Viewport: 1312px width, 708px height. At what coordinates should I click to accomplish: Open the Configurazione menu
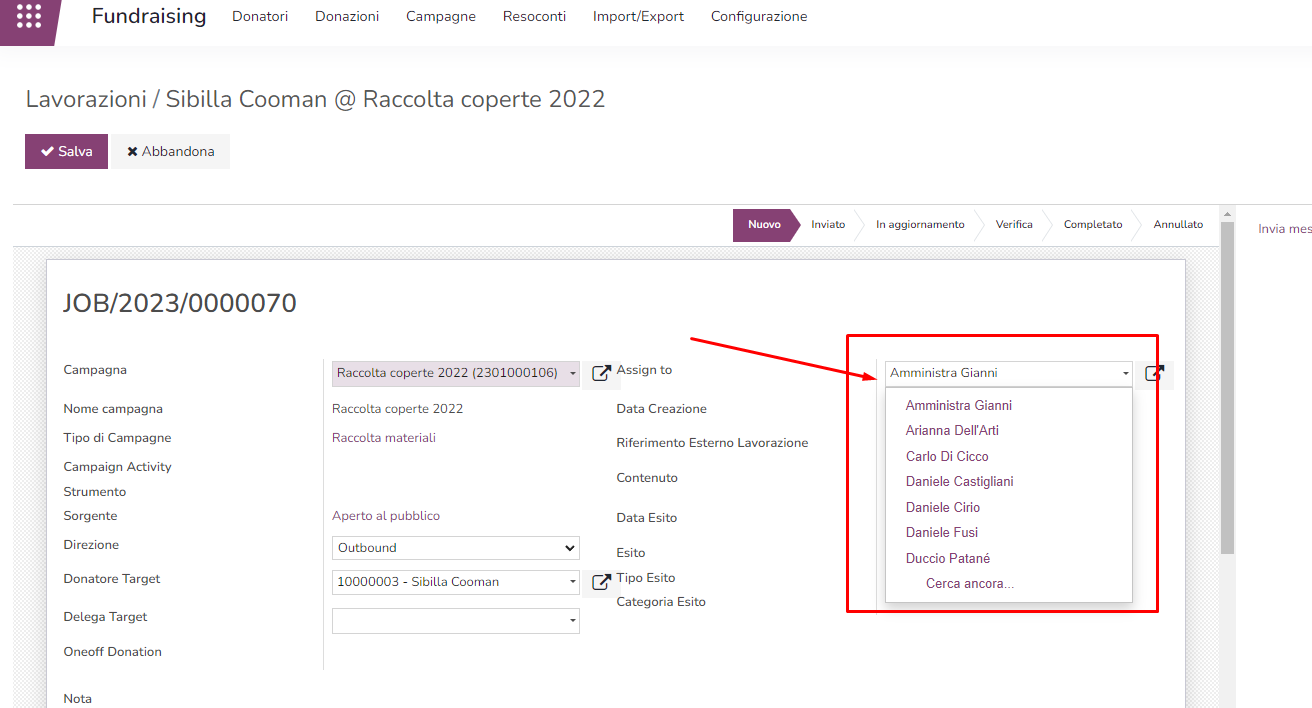758,17
